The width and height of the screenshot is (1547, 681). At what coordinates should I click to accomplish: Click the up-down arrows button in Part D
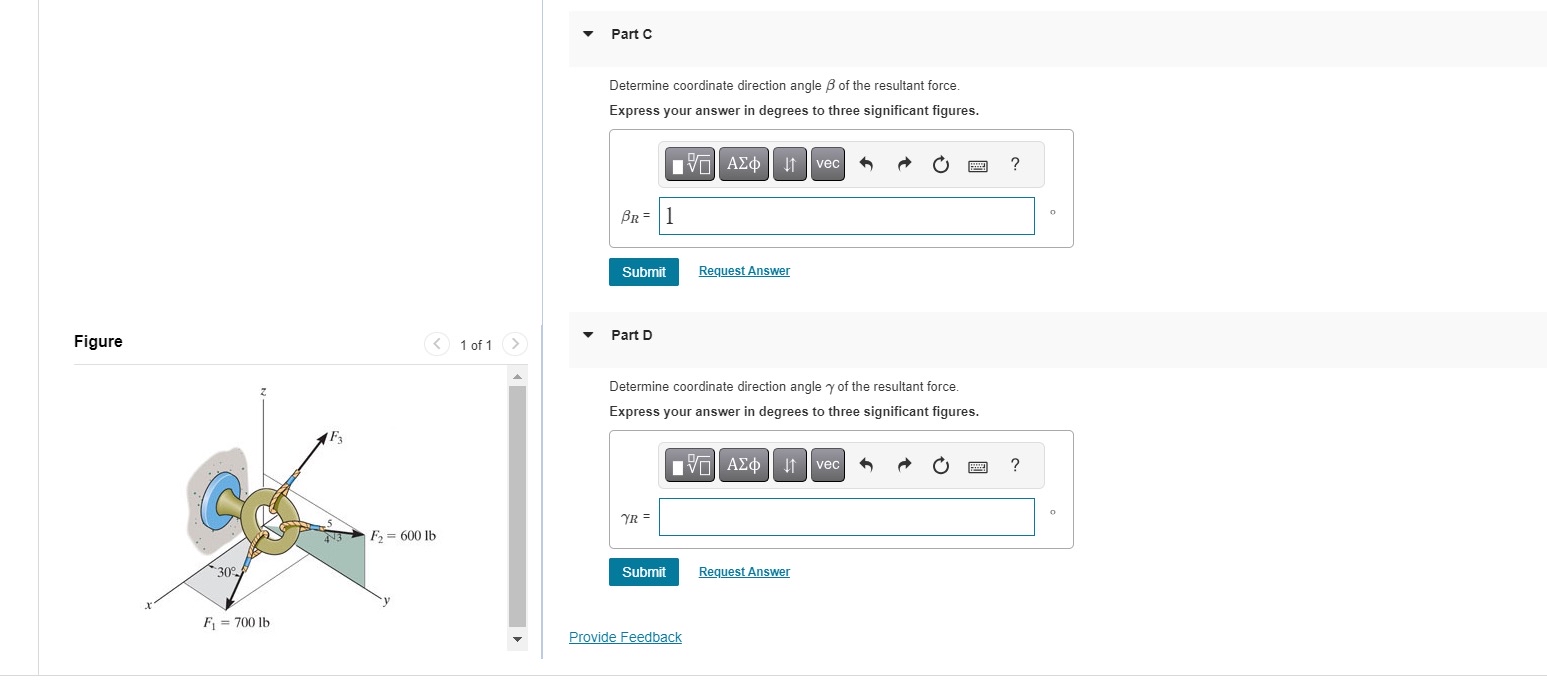[789, 465]
